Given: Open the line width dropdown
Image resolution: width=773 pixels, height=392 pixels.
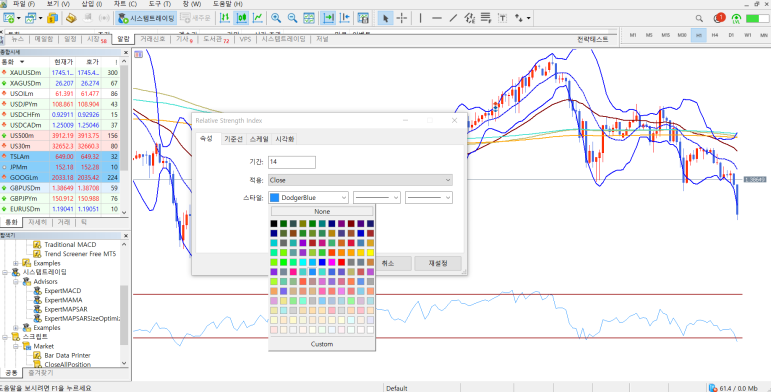Looking at the screenshot, I should click(x=428, y=198).
